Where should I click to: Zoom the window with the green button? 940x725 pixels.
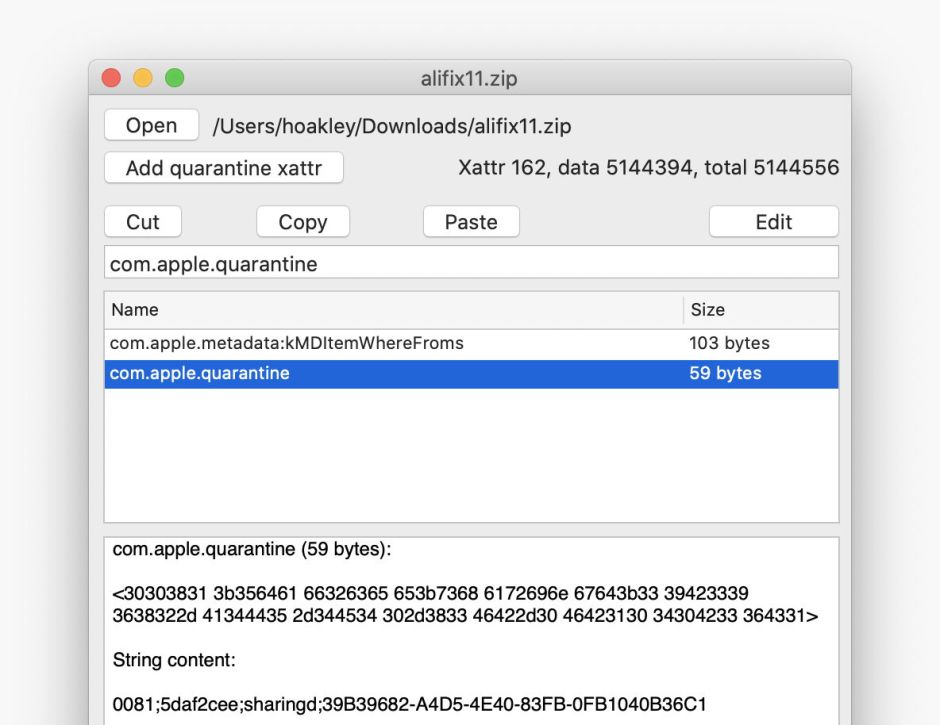[175, 78]
